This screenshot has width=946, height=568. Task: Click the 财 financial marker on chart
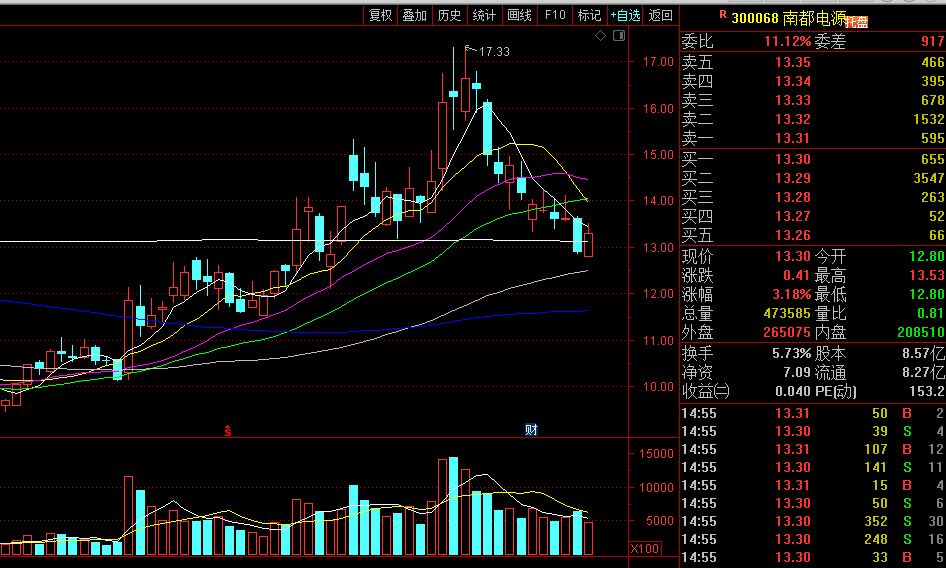531,430
